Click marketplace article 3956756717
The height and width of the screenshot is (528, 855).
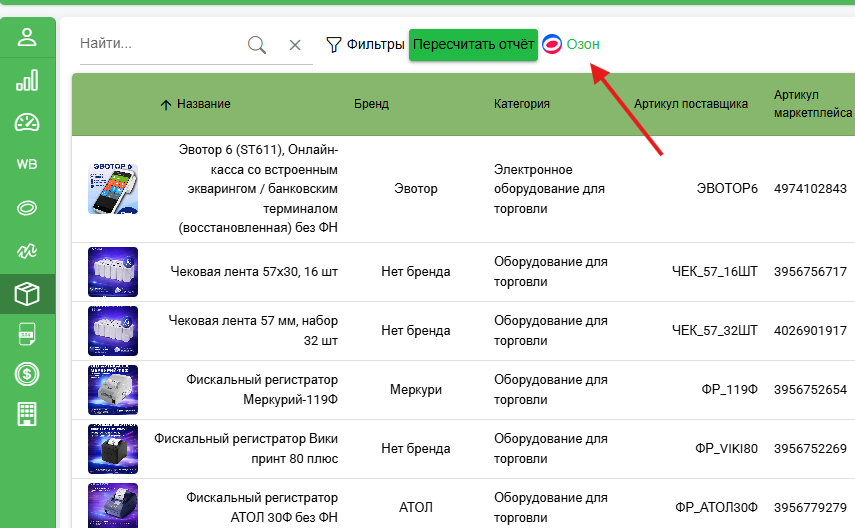click(810, 272)
